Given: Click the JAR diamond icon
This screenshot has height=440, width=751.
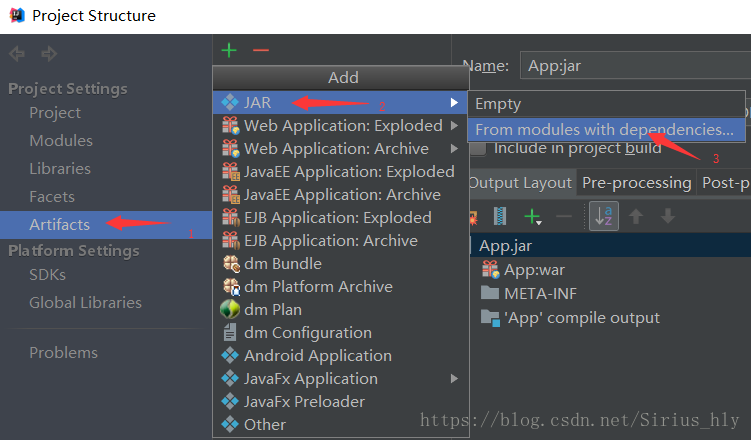Looking at the screenshot, I should pyautogui.click(x=230, y=102).
